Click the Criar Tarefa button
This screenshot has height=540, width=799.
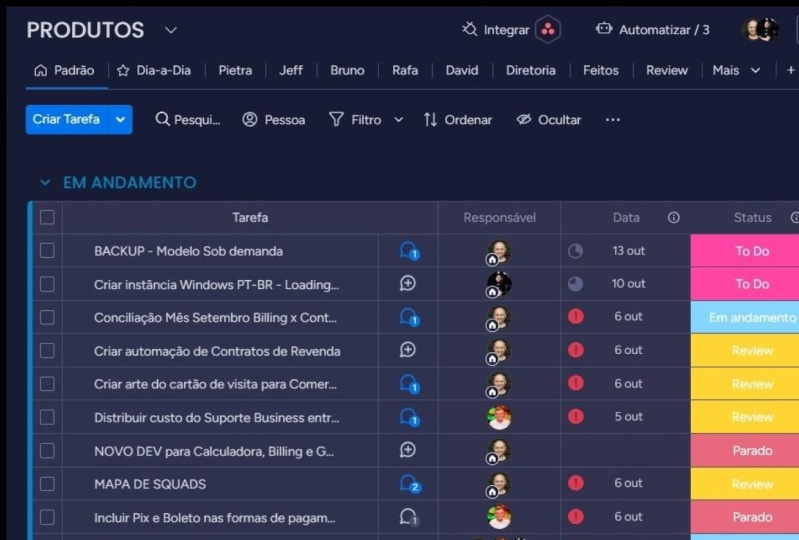66,120
